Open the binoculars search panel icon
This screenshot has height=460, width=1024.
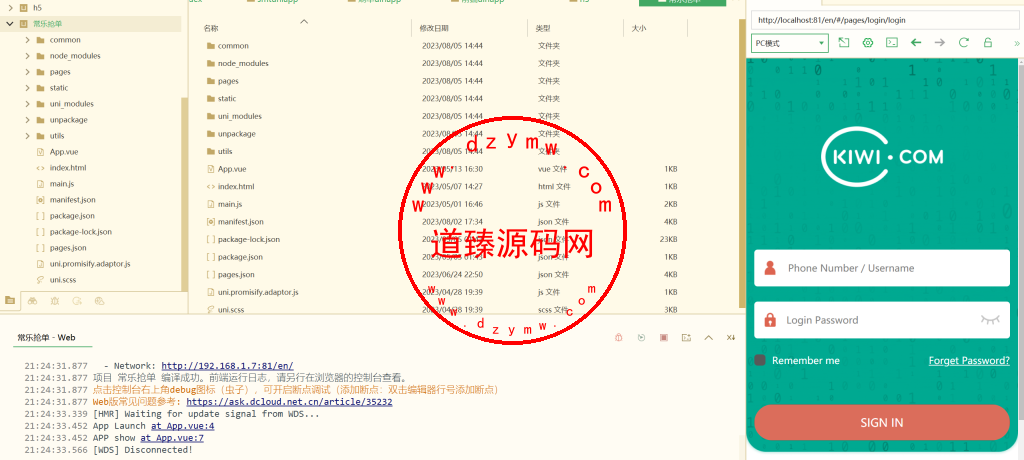click(x=33, y=301)
